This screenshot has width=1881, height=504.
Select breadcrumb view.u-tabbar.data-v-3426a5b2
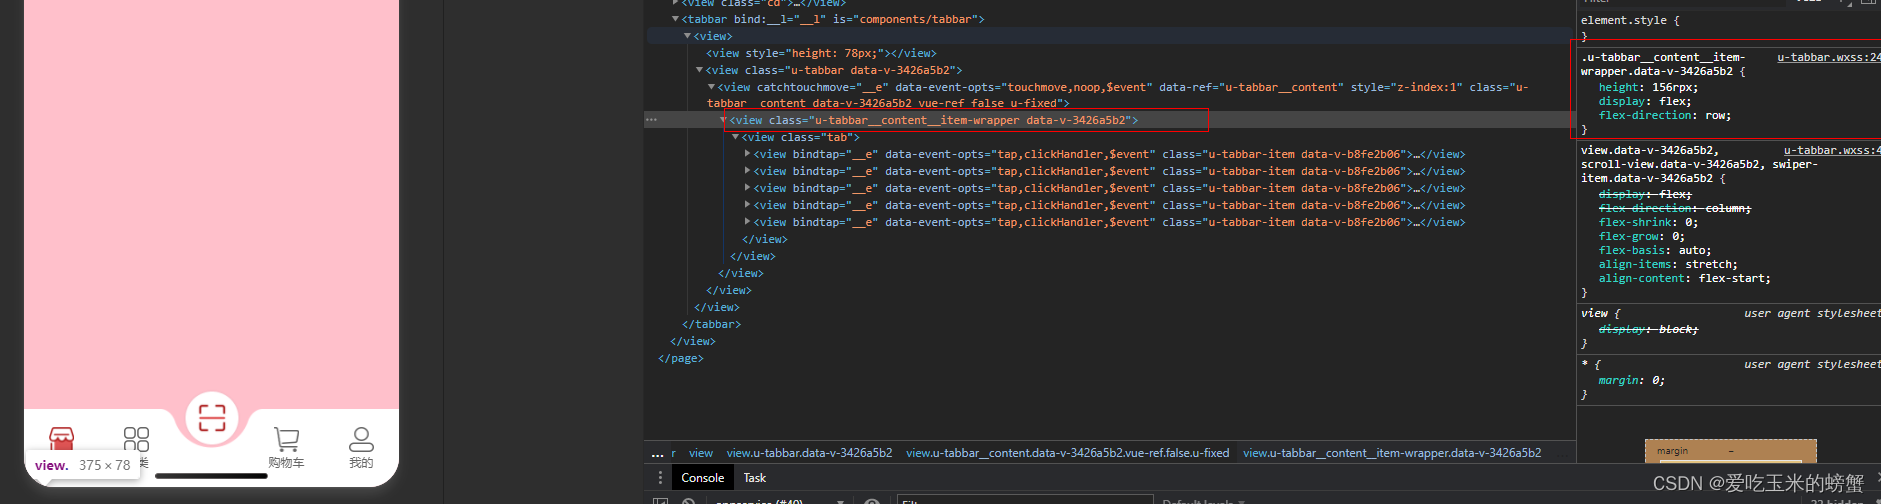point(809,453)
